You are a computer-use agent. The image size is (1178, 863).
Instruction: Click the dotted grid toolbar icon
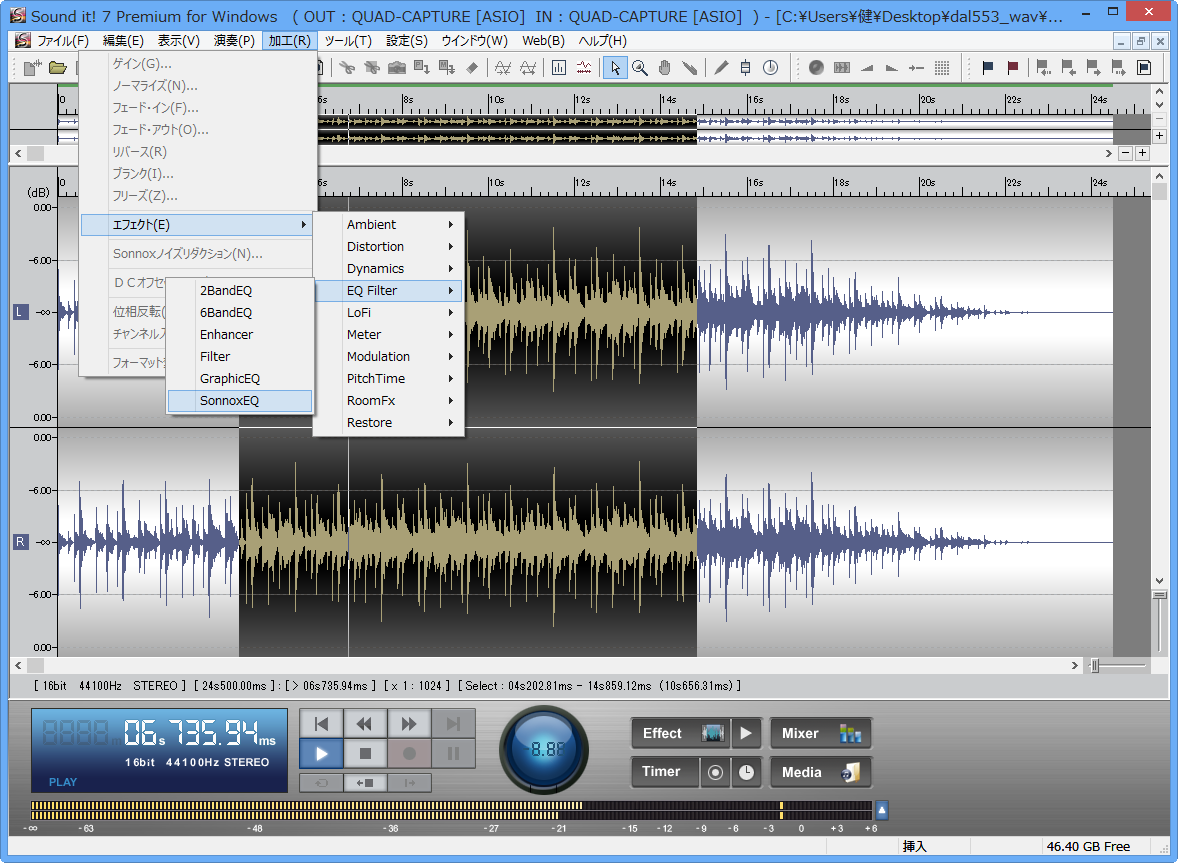[x=942, y=68]
